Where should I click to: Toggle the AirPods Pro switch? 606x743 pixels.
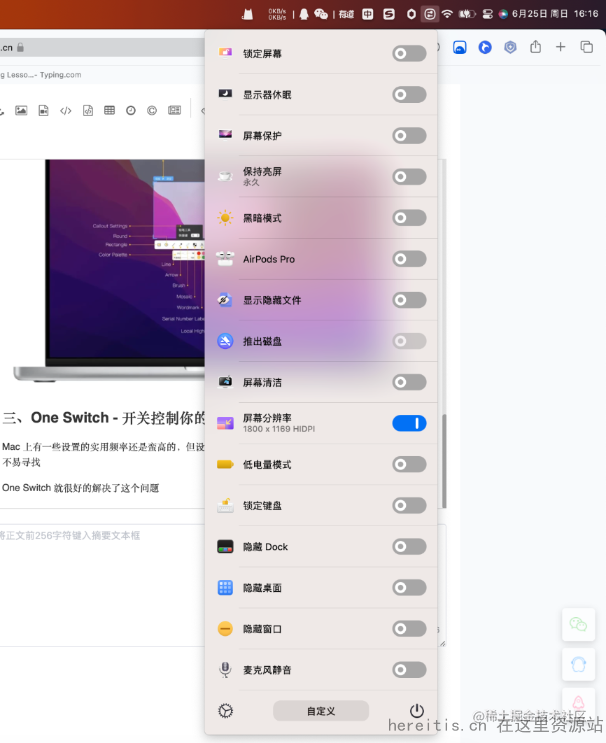(x=409, y=259)
